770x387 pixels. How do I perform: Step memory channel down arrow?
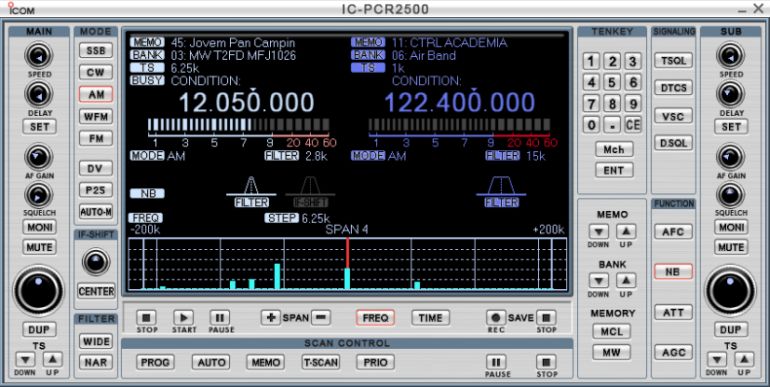[x=598, y=231]
